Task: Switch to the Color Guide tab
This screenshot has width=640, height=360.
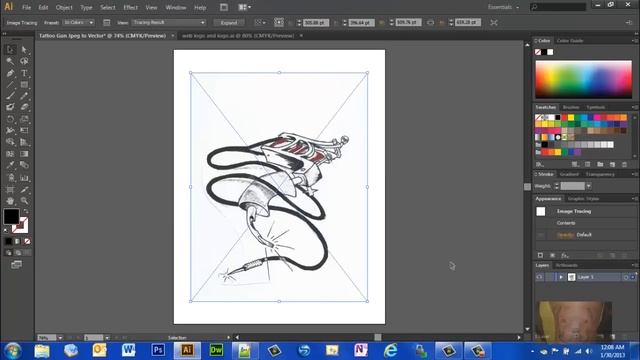Action: tap(570, 41)
